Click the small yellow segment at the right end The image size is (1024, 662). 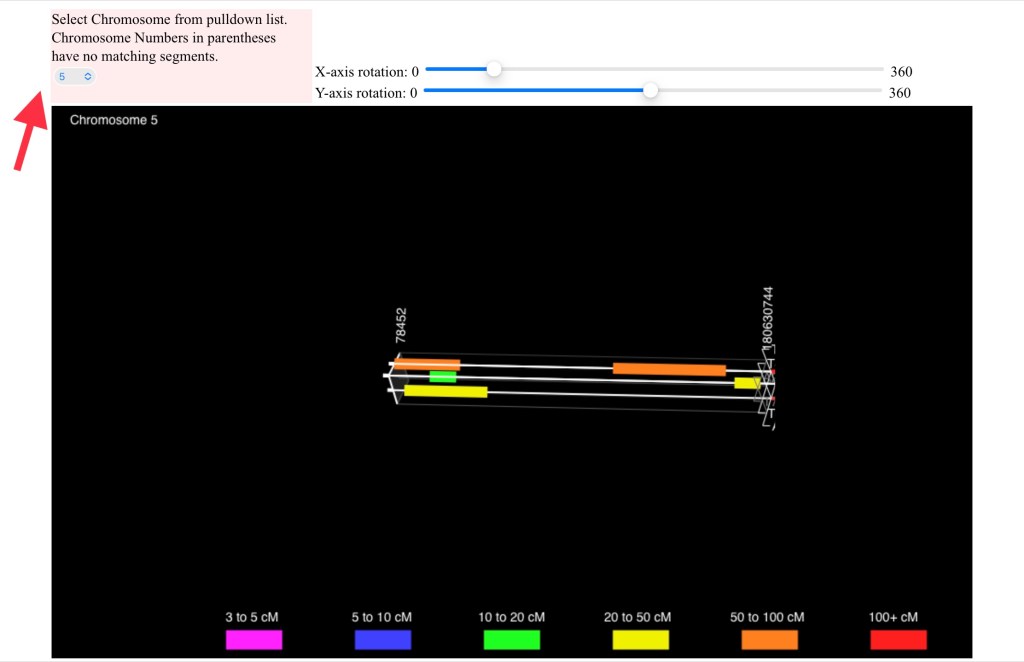coord(745,383)
